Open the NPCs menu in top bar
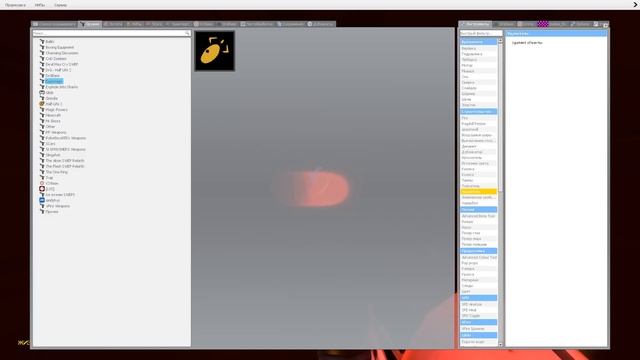640x360 pixels. [x=40, y=5]
